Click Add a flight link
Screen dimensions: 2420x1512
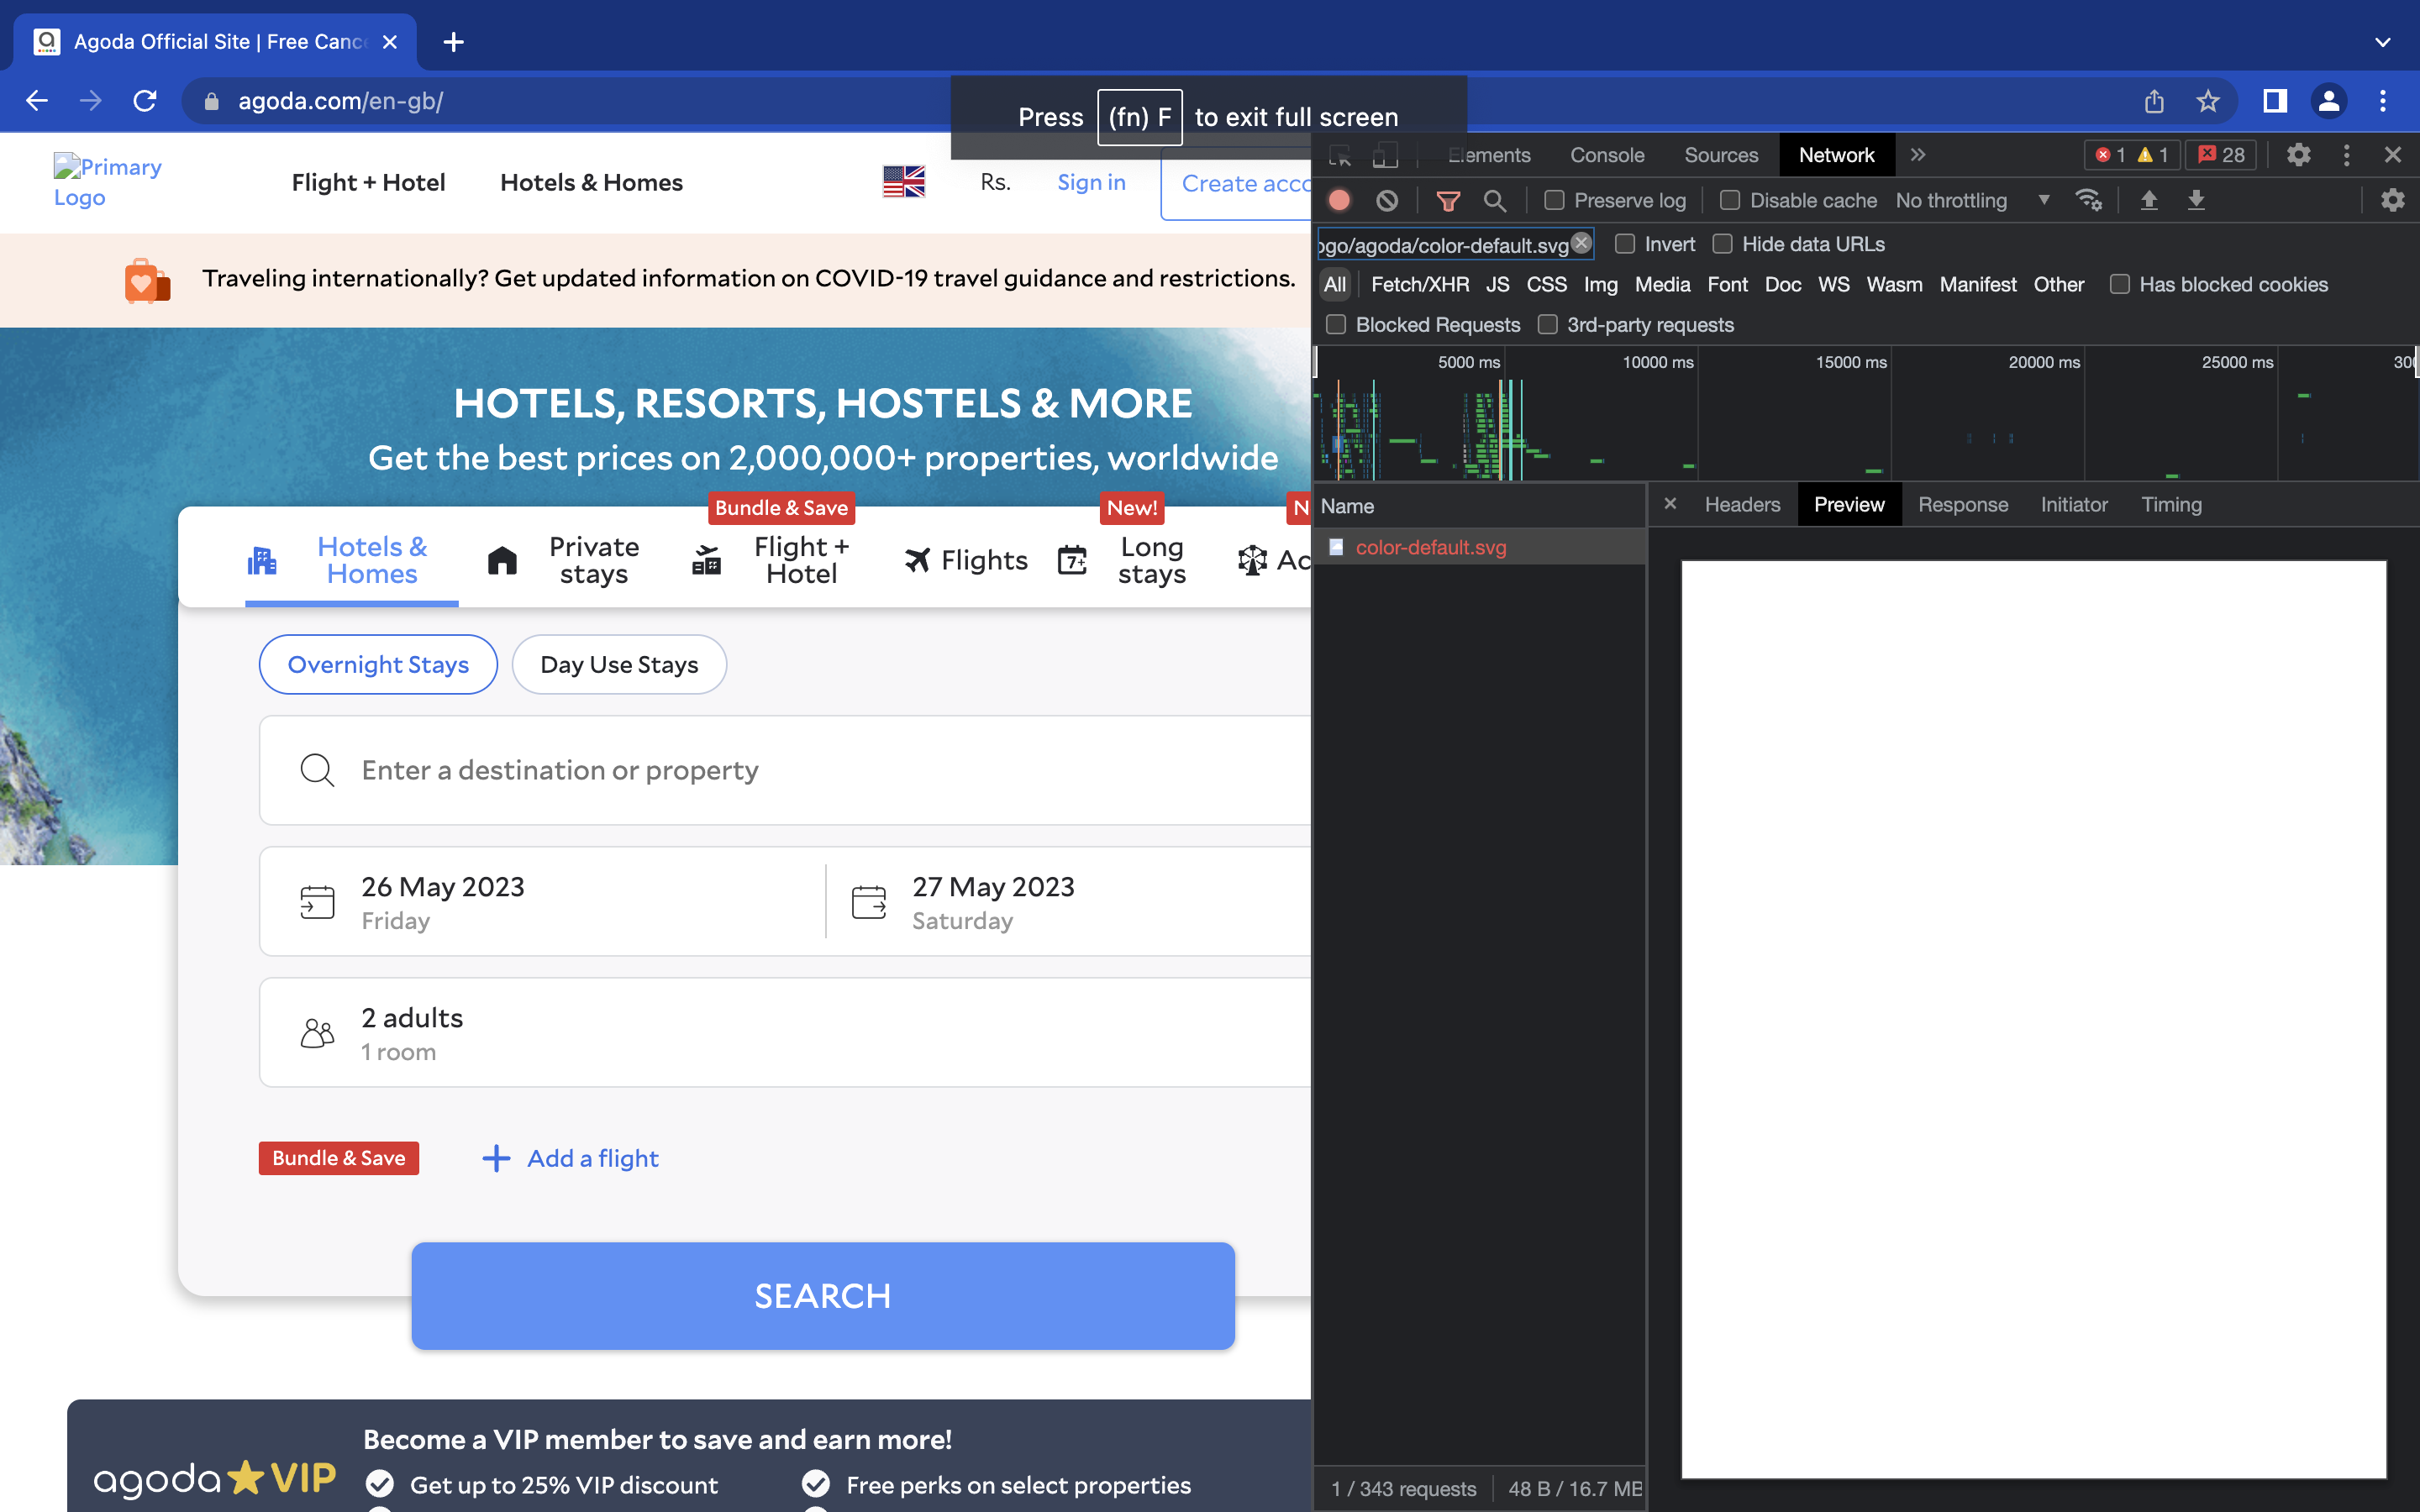coord(571,1158)
